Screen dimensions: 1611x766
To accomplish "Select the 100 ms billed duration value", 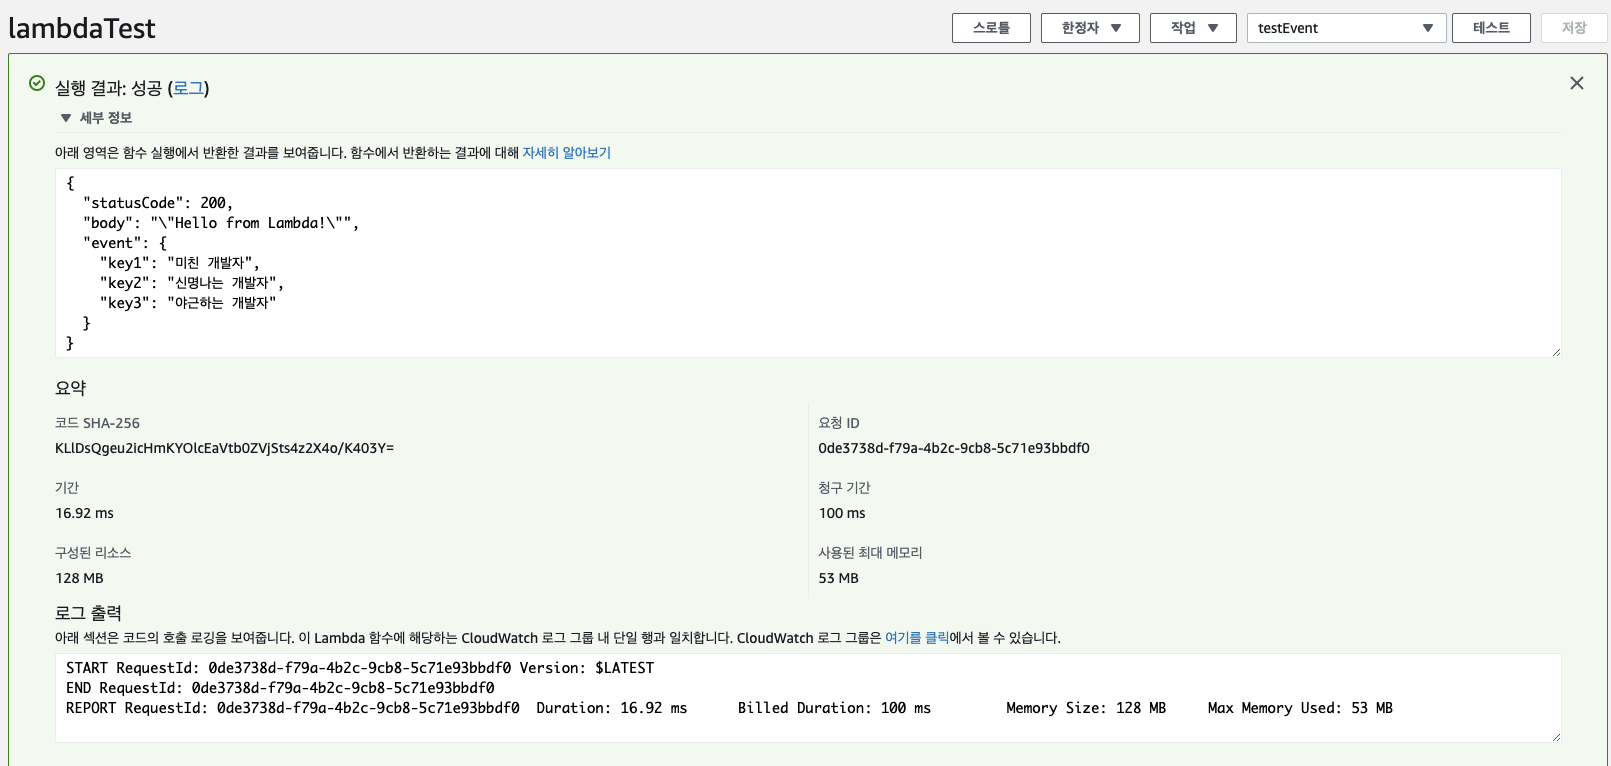I will (842, 513).
